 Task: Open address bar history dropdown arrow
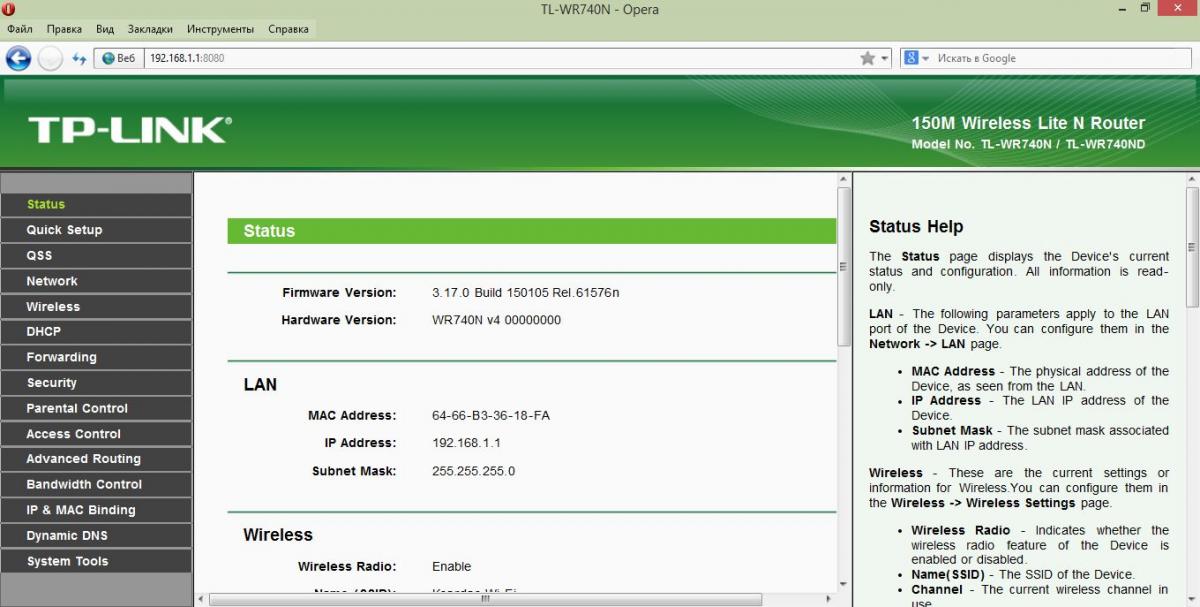[x=885, y=59]
